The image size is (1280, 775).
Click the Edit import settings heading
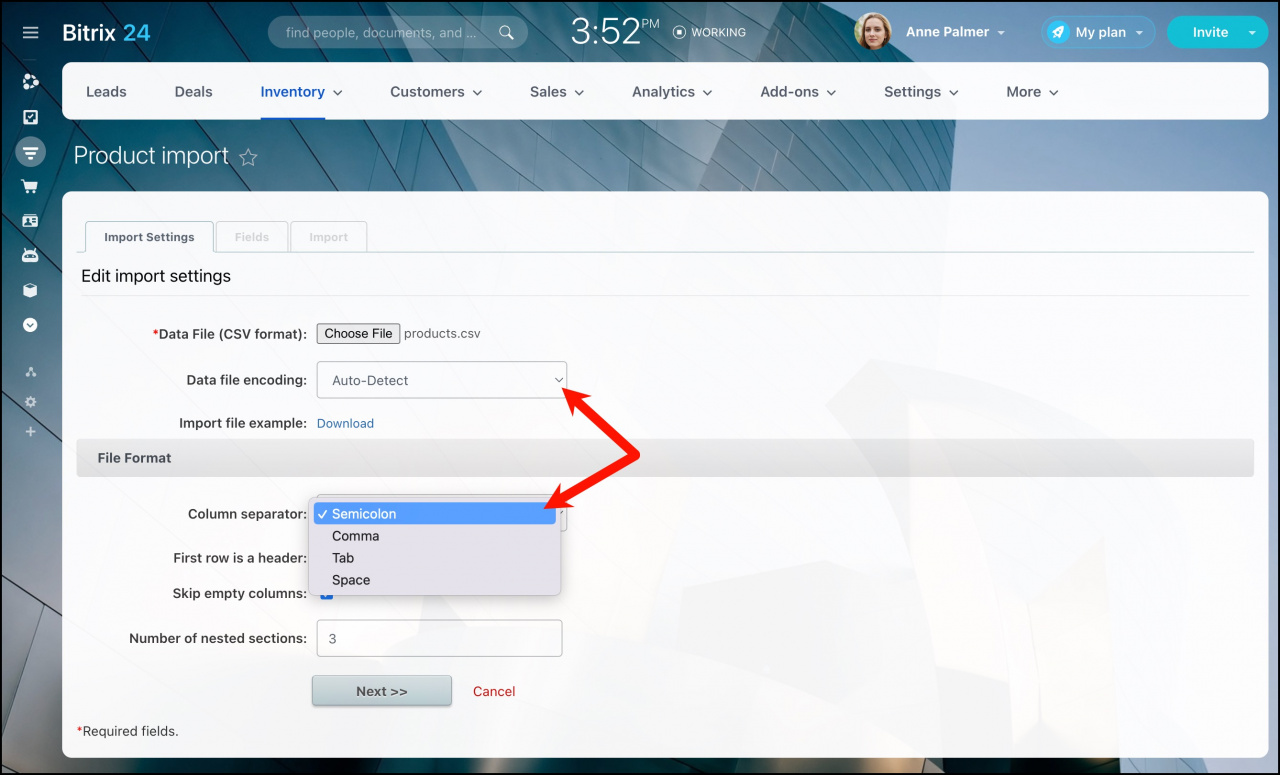click(156, 276)
